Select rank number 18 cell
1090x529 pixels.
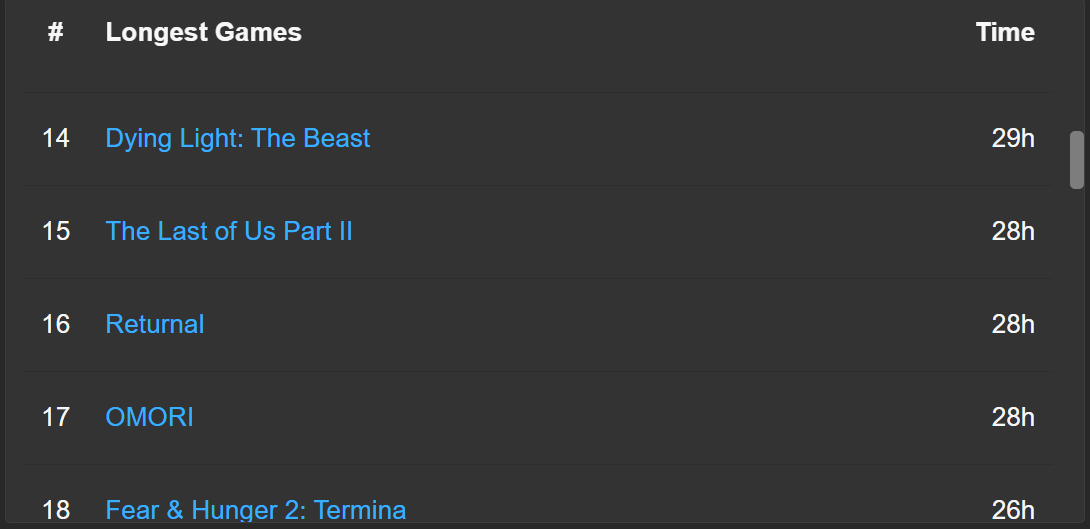pyautogui.click(x=56, y=510)
